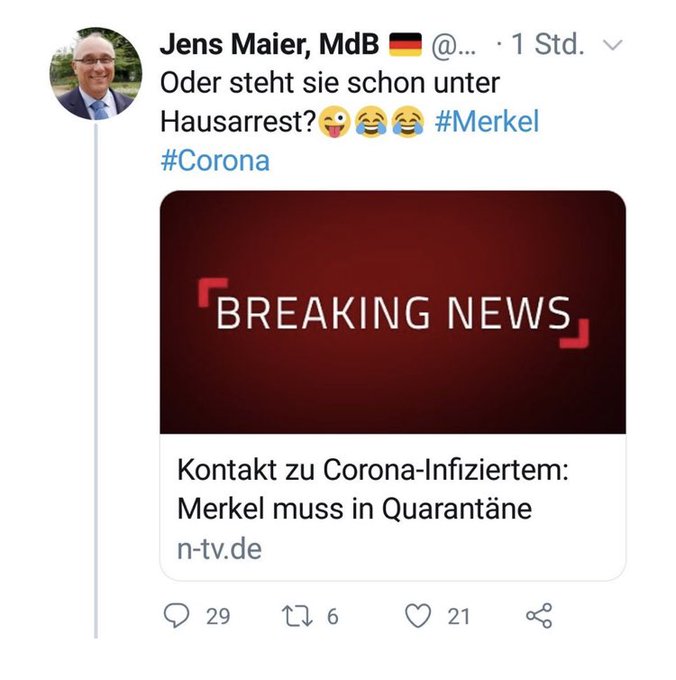Open the #Corona hashtag
The height and width of the screenshot is (680, 676).
coord(215,160)
